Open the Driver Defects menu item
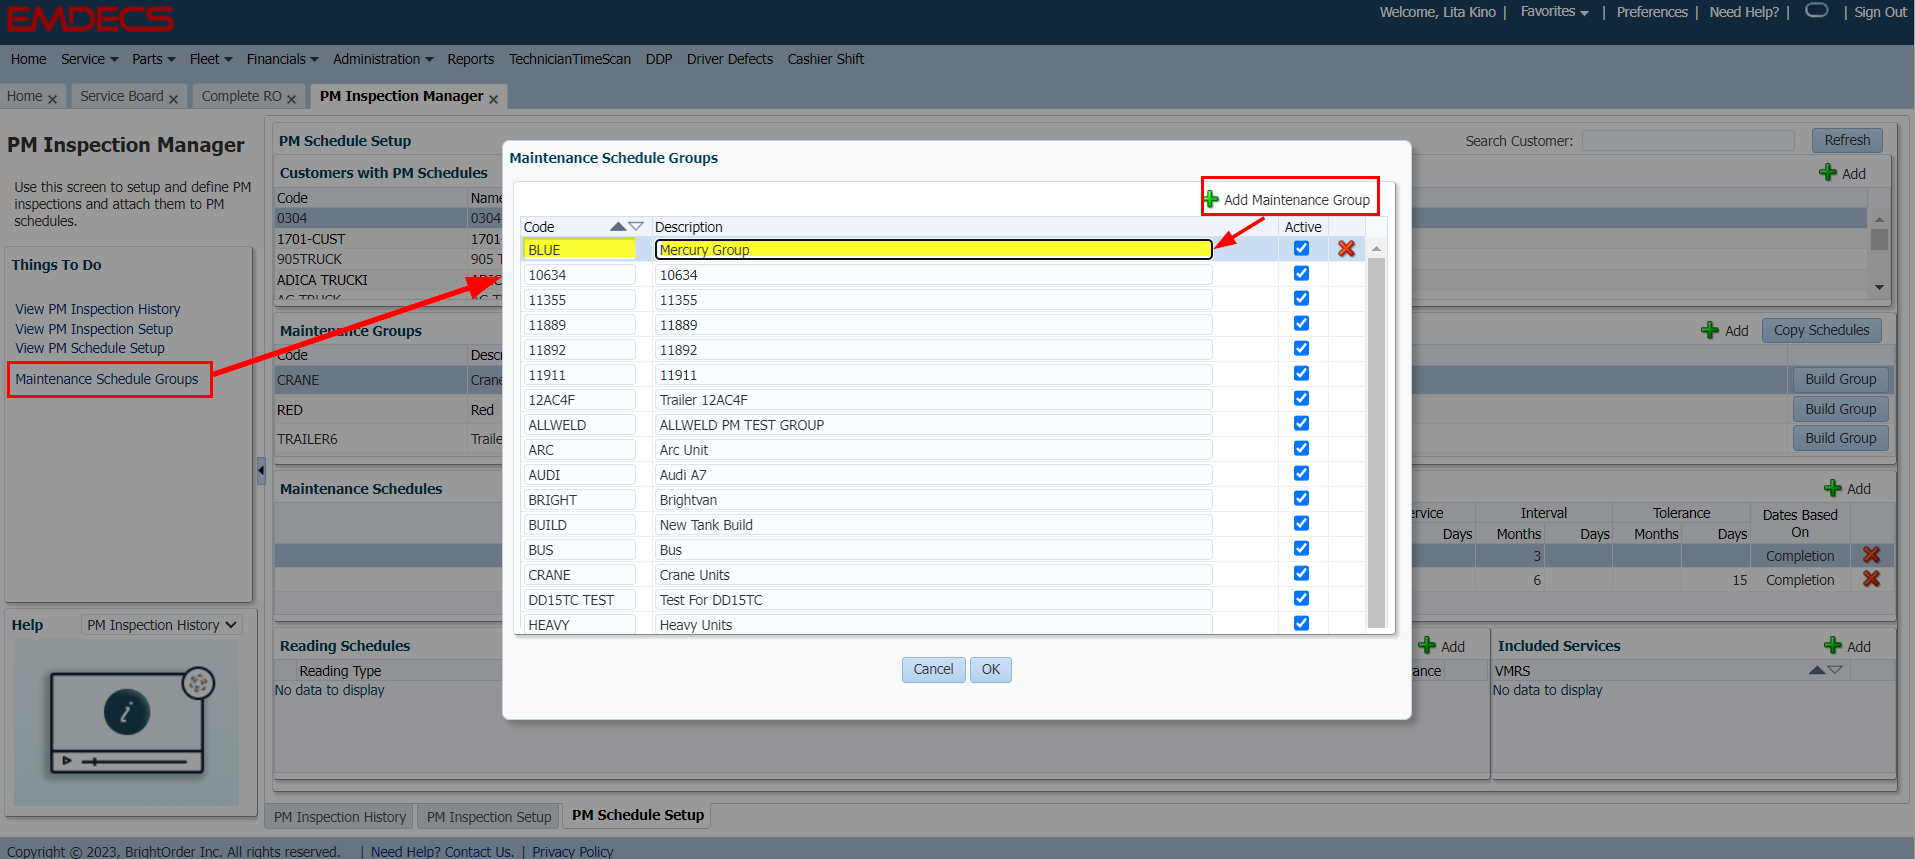The width and height of the screenshot is (1915, 859). coord(729,59)
